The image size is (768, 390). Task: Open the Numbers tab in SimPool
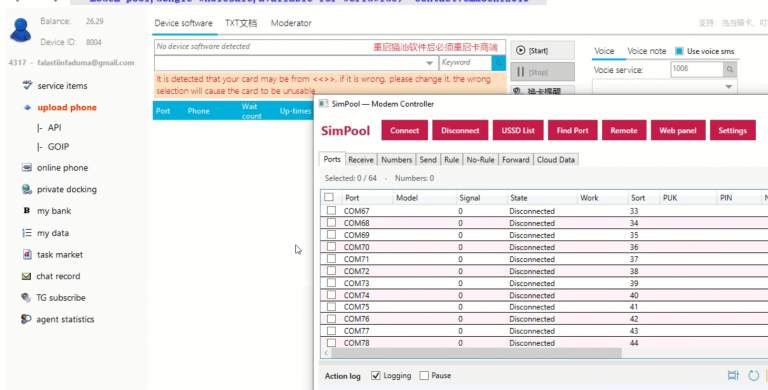click(396, 160)
